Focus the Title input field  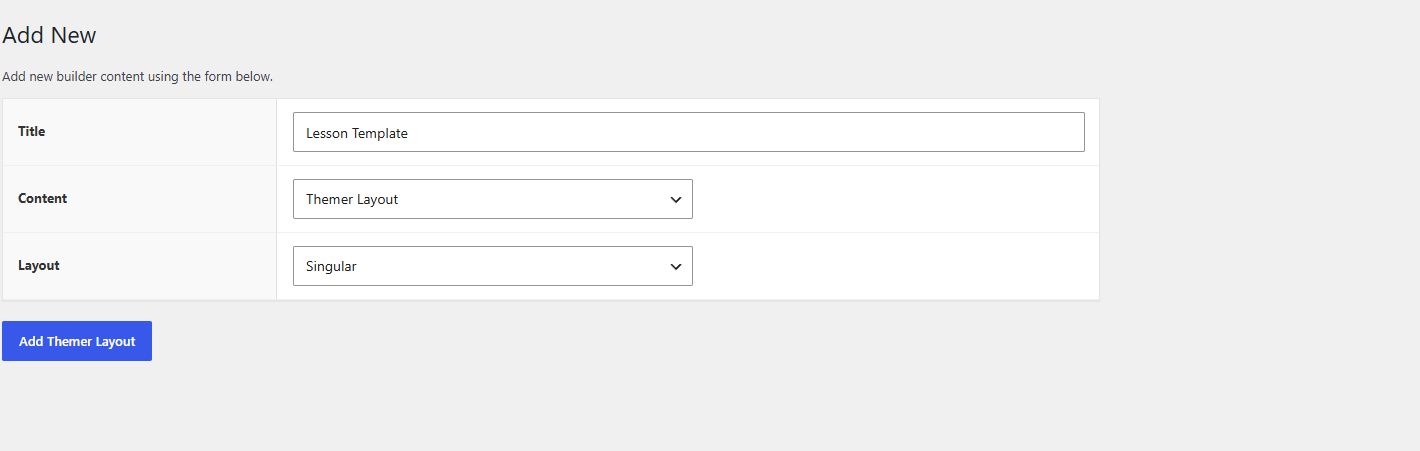coord(688,132)
